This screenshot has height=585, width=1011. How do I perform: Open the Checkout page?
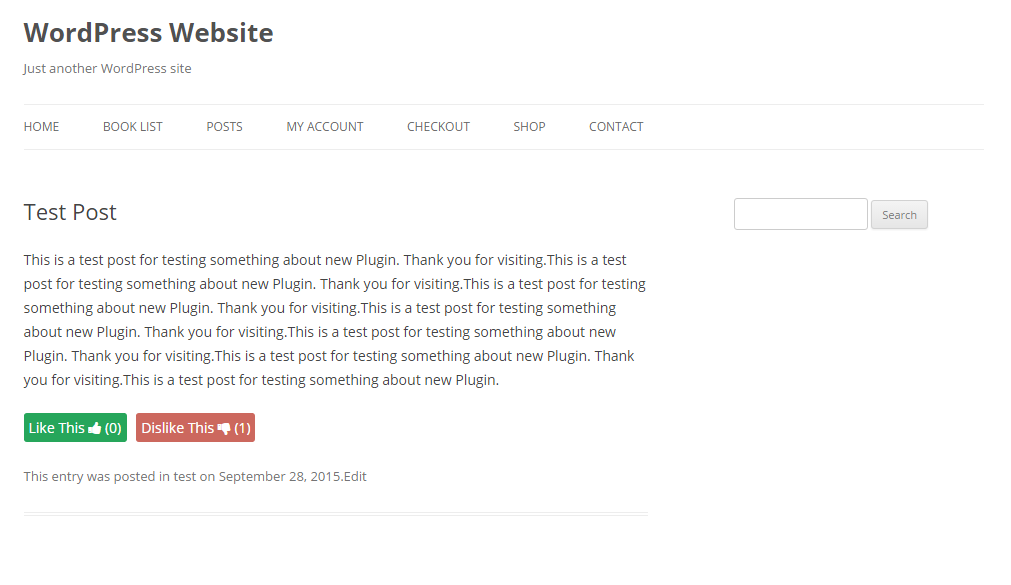(438, 127)
